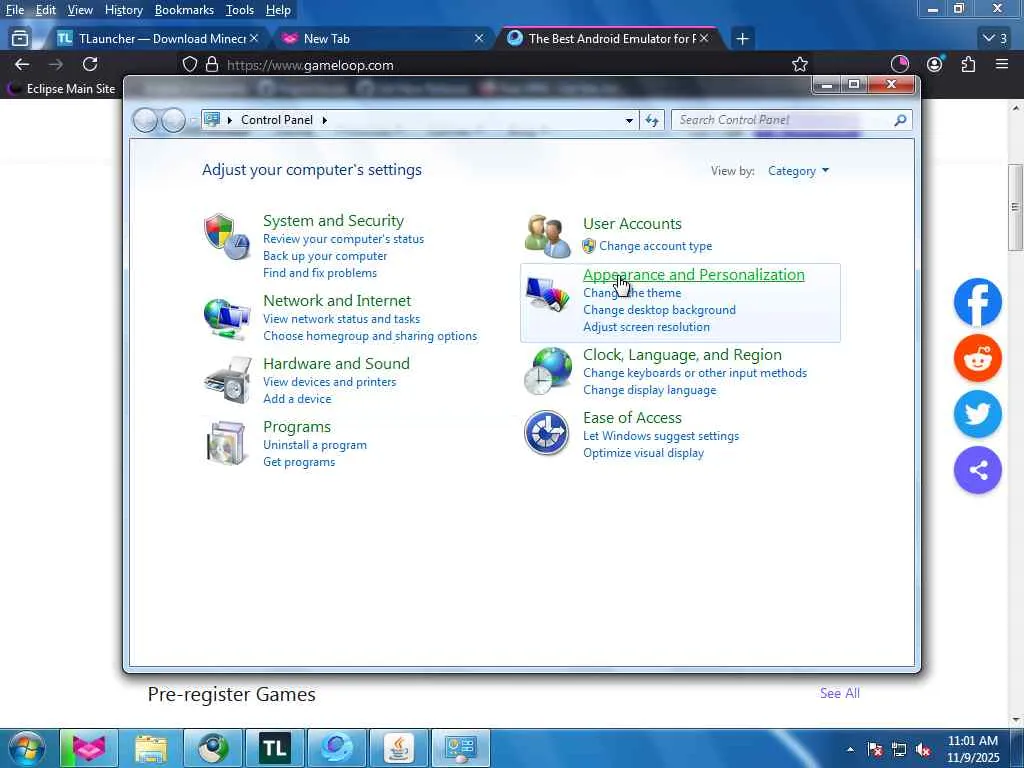
Task: Click Back up your computer link
Action: [325, 256]
